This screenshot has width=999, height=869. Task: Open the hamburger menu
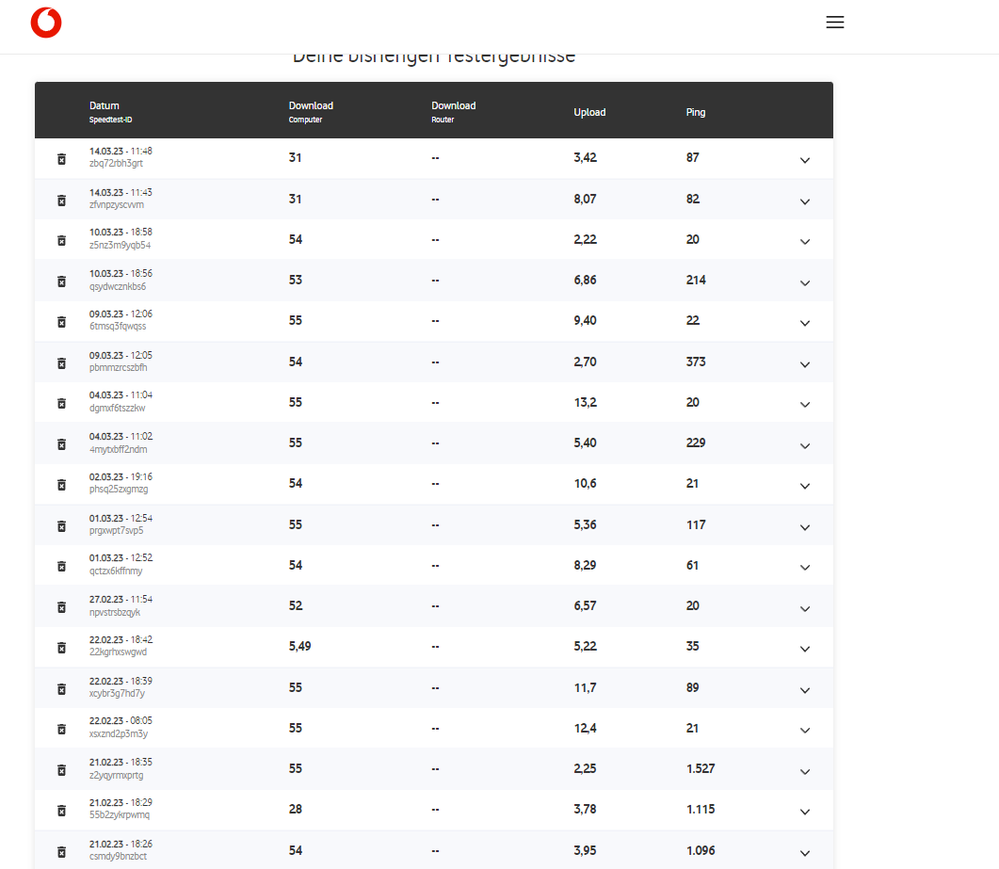tap(835, 22)
